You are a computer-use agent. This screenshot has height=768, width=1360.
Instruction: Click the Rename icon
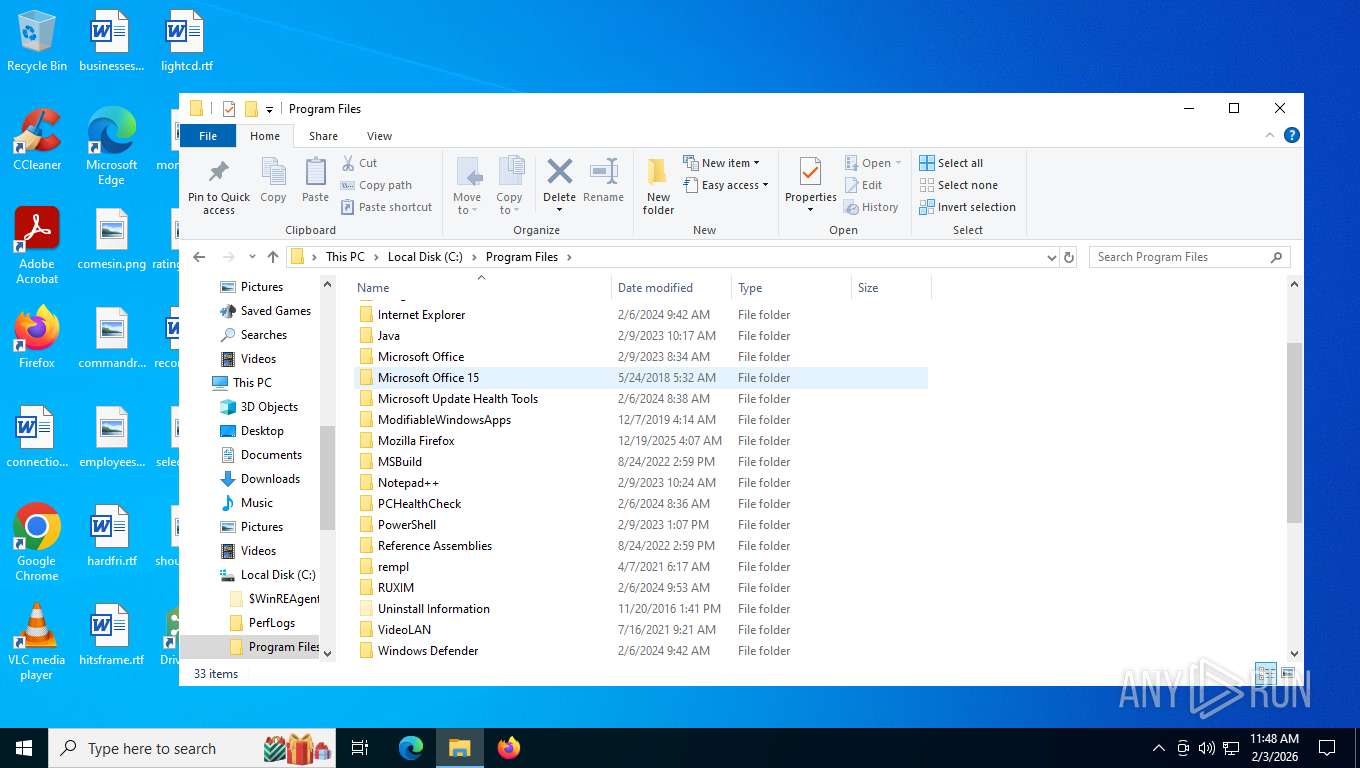(603, 171)
